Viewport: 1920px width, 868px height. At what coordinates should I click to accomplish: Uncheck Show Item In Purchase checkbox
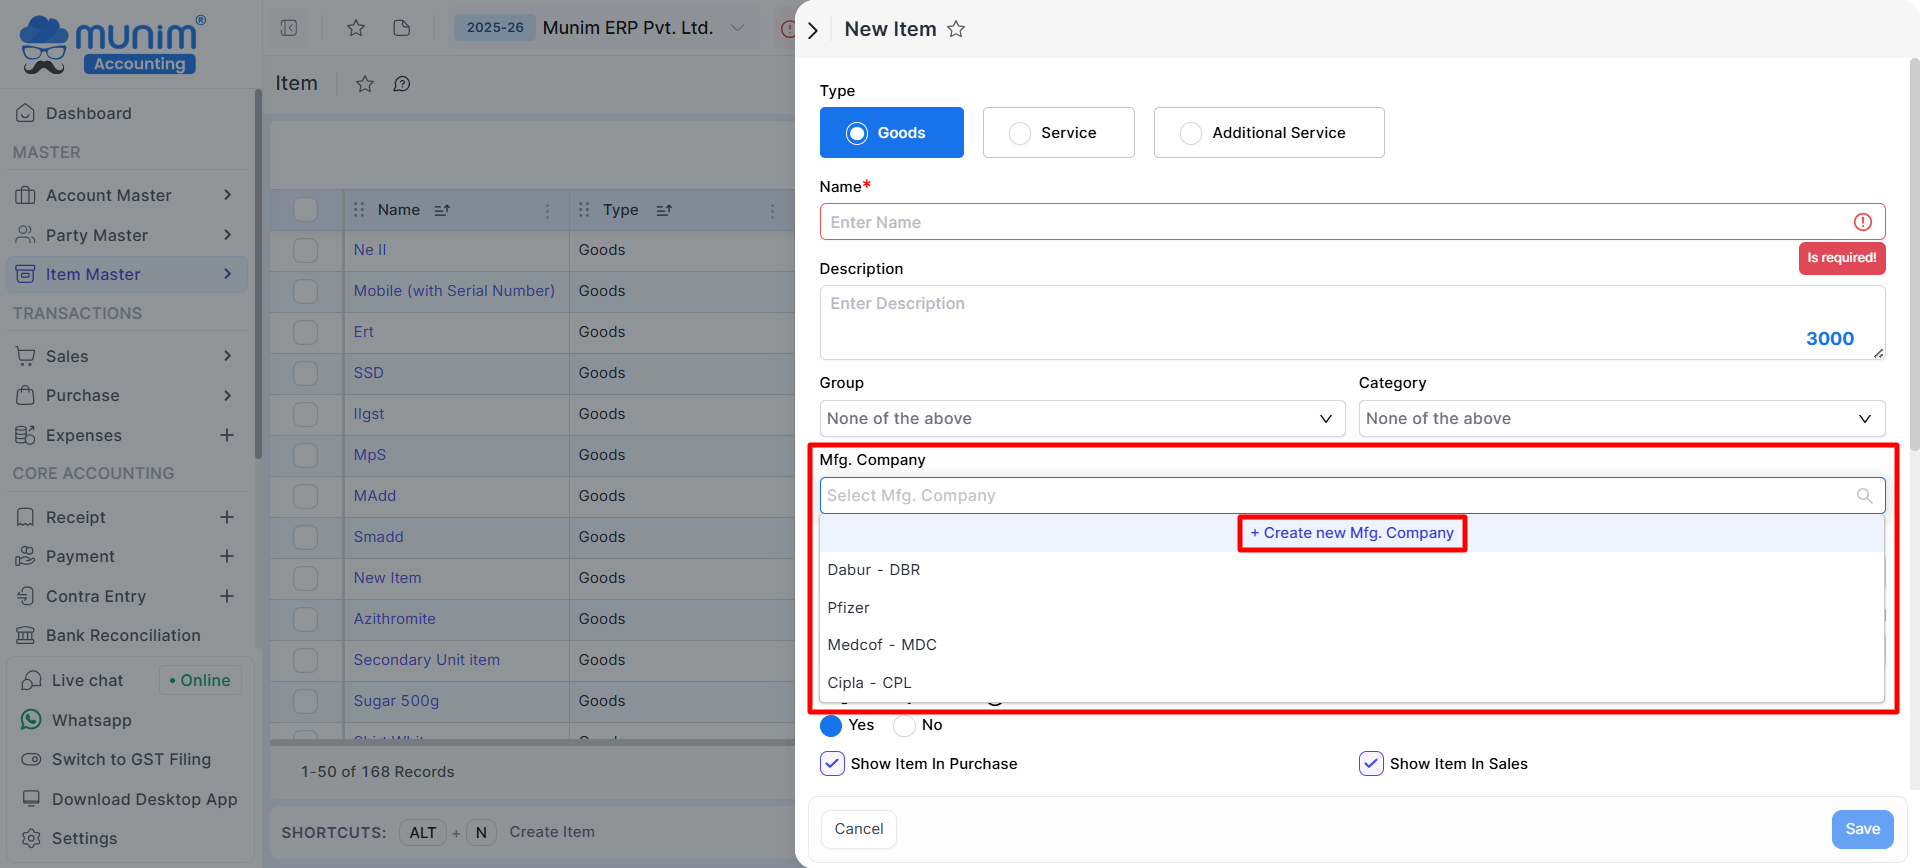click(832, 764)
